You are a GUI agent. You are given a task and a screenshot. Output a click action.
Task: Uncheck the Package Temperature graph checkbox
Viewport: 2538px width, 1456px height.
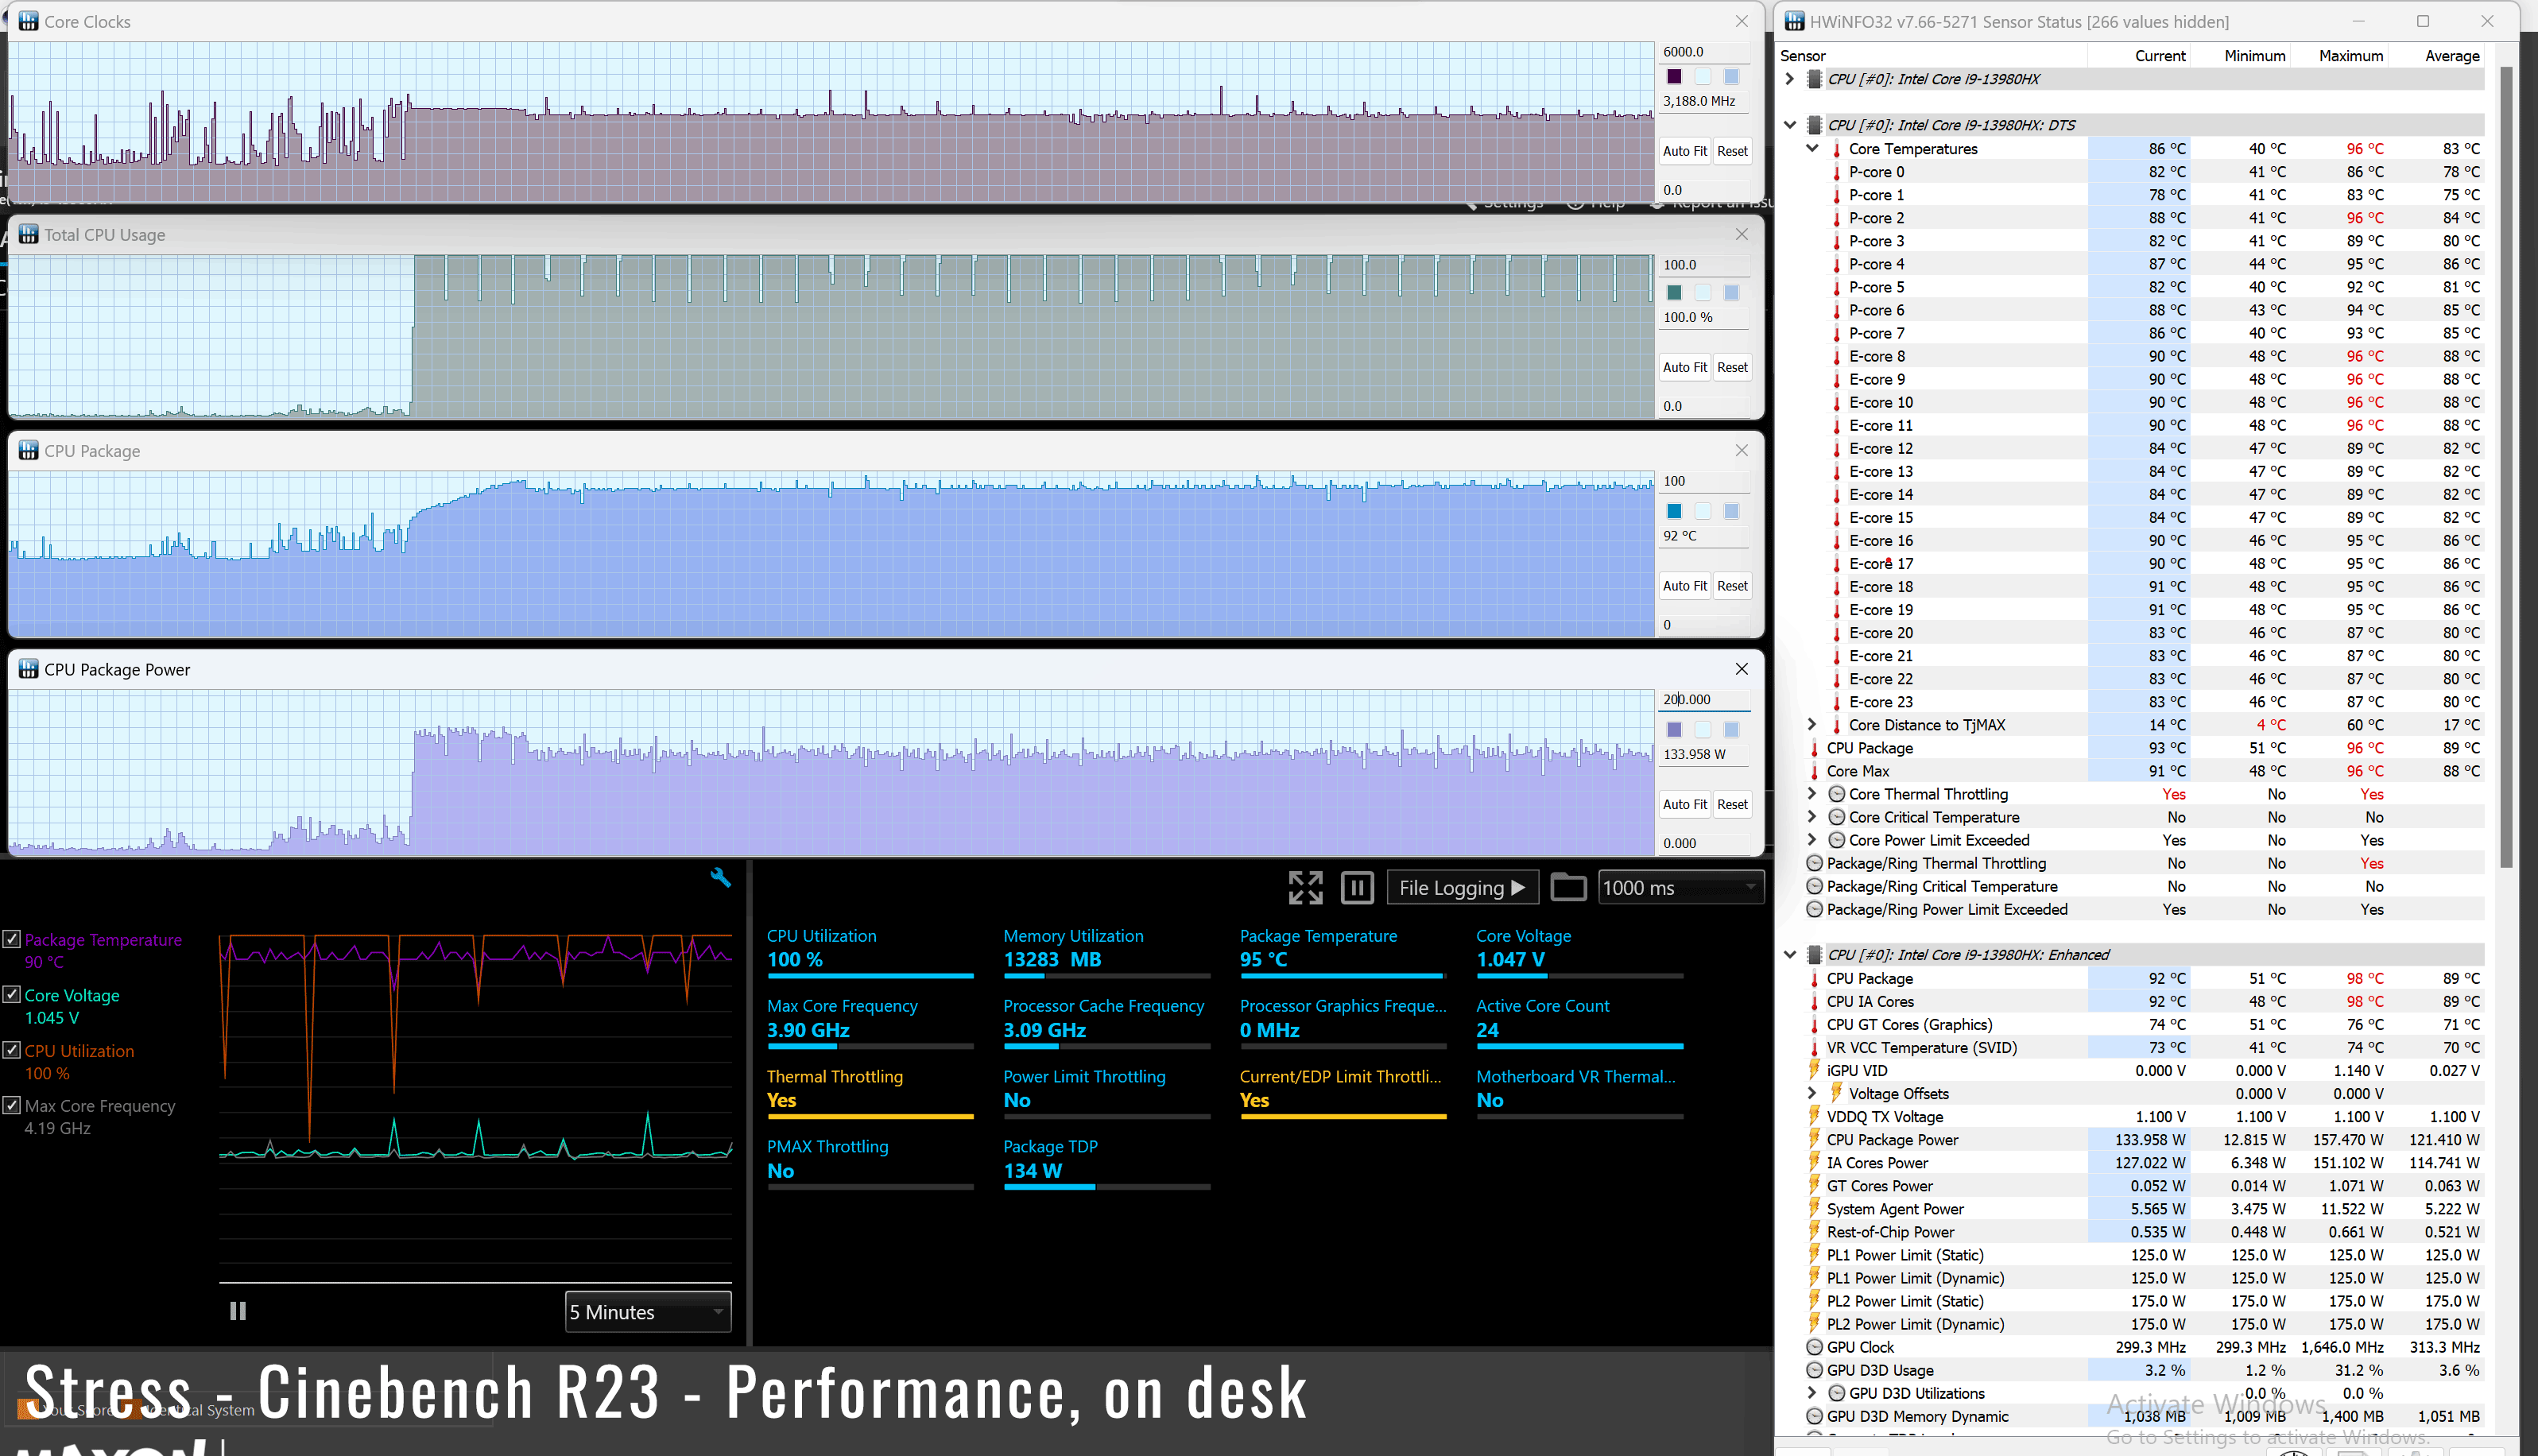12,939
